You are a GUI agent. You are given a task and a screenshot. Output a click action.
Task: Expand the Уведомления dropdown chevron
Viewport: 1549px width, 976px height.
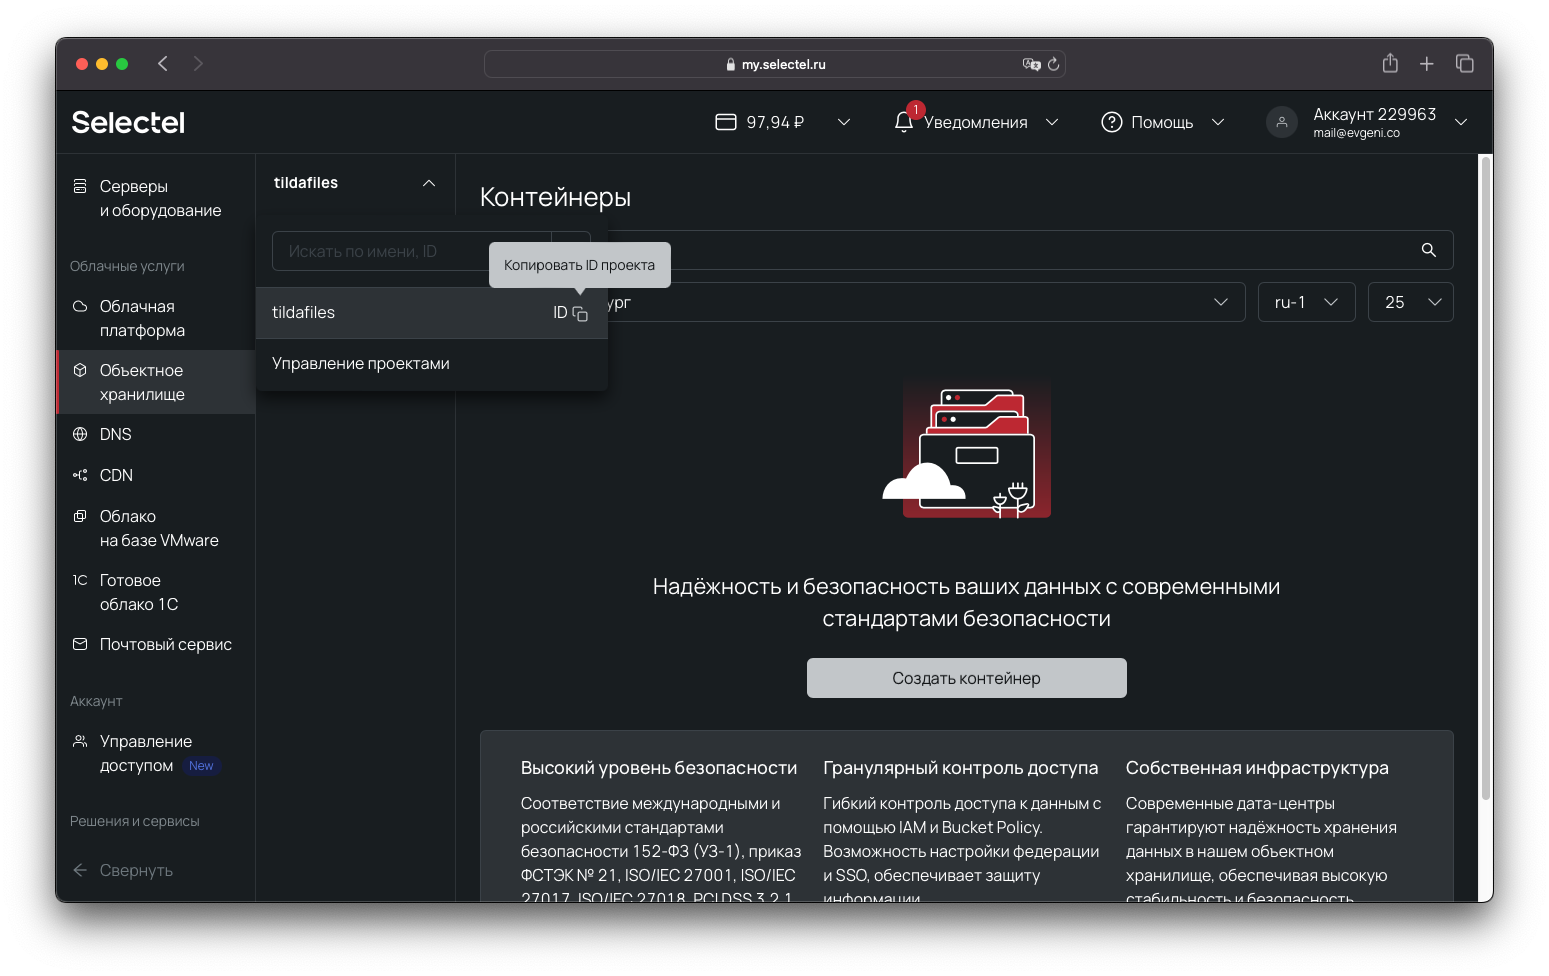(1052, 122)
